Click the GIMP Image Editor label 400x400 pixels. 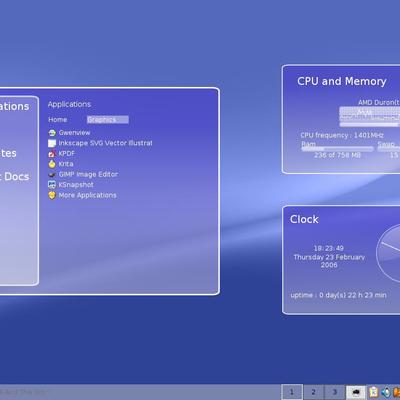click(x=88, y=174)
